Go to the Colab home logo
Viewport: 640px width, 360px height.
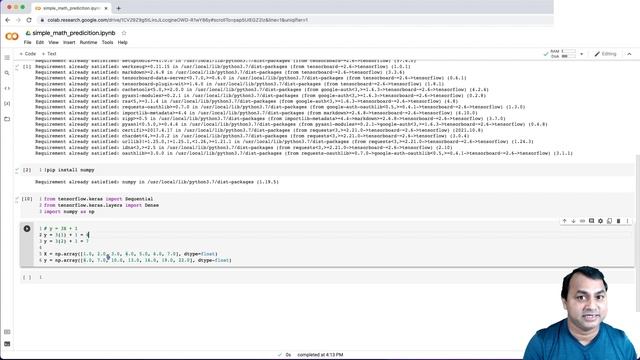click(x=12, y=37)
